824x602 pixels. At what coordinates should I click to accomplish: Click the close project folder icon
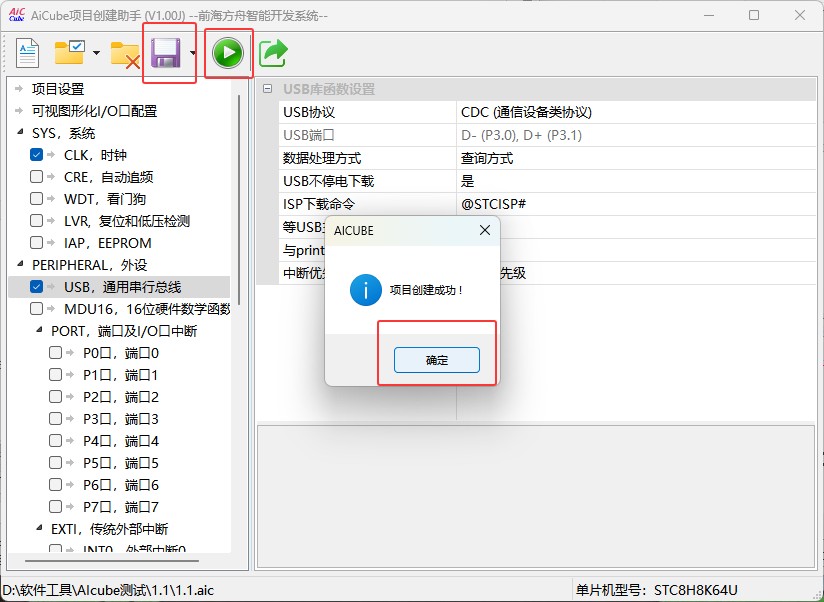point(125,55)
